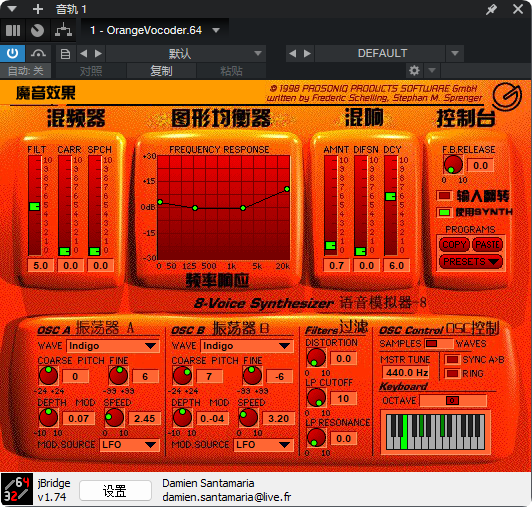
Task: Open the mixer bars icon in header
Action: coord(13,31)
